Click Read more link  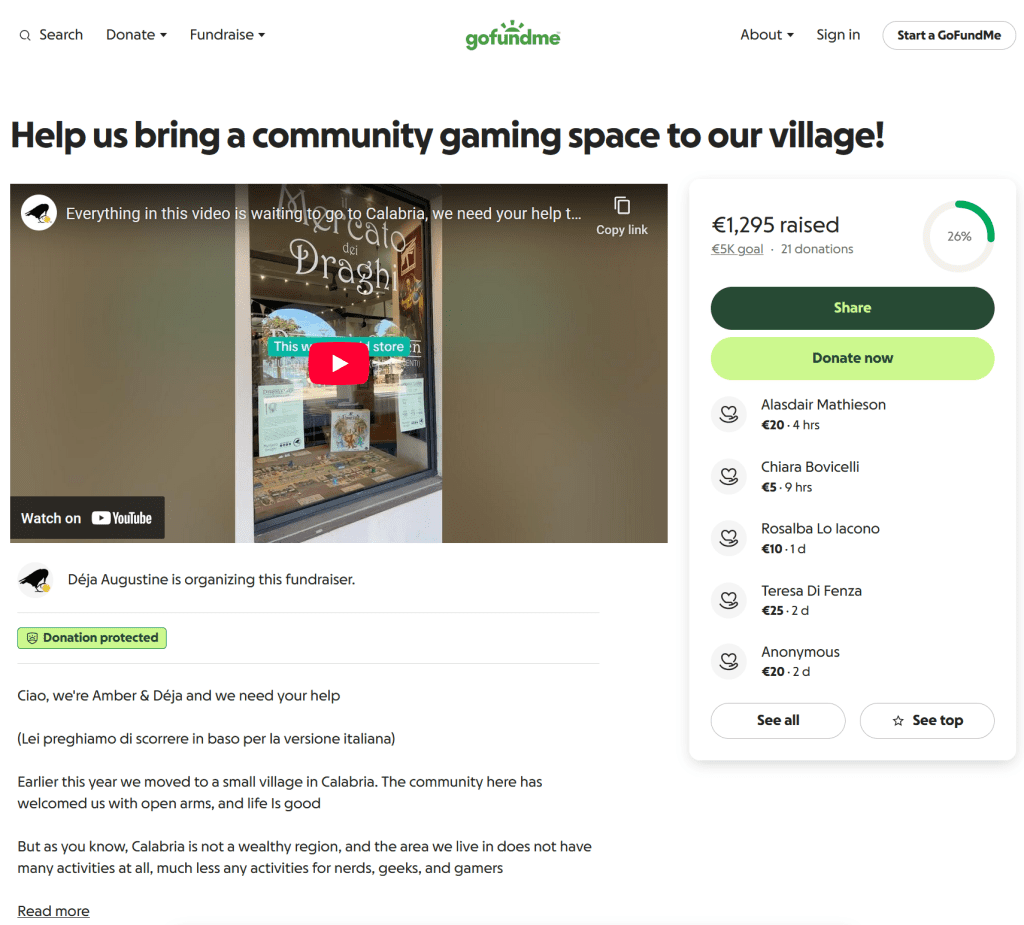point(54,911)
